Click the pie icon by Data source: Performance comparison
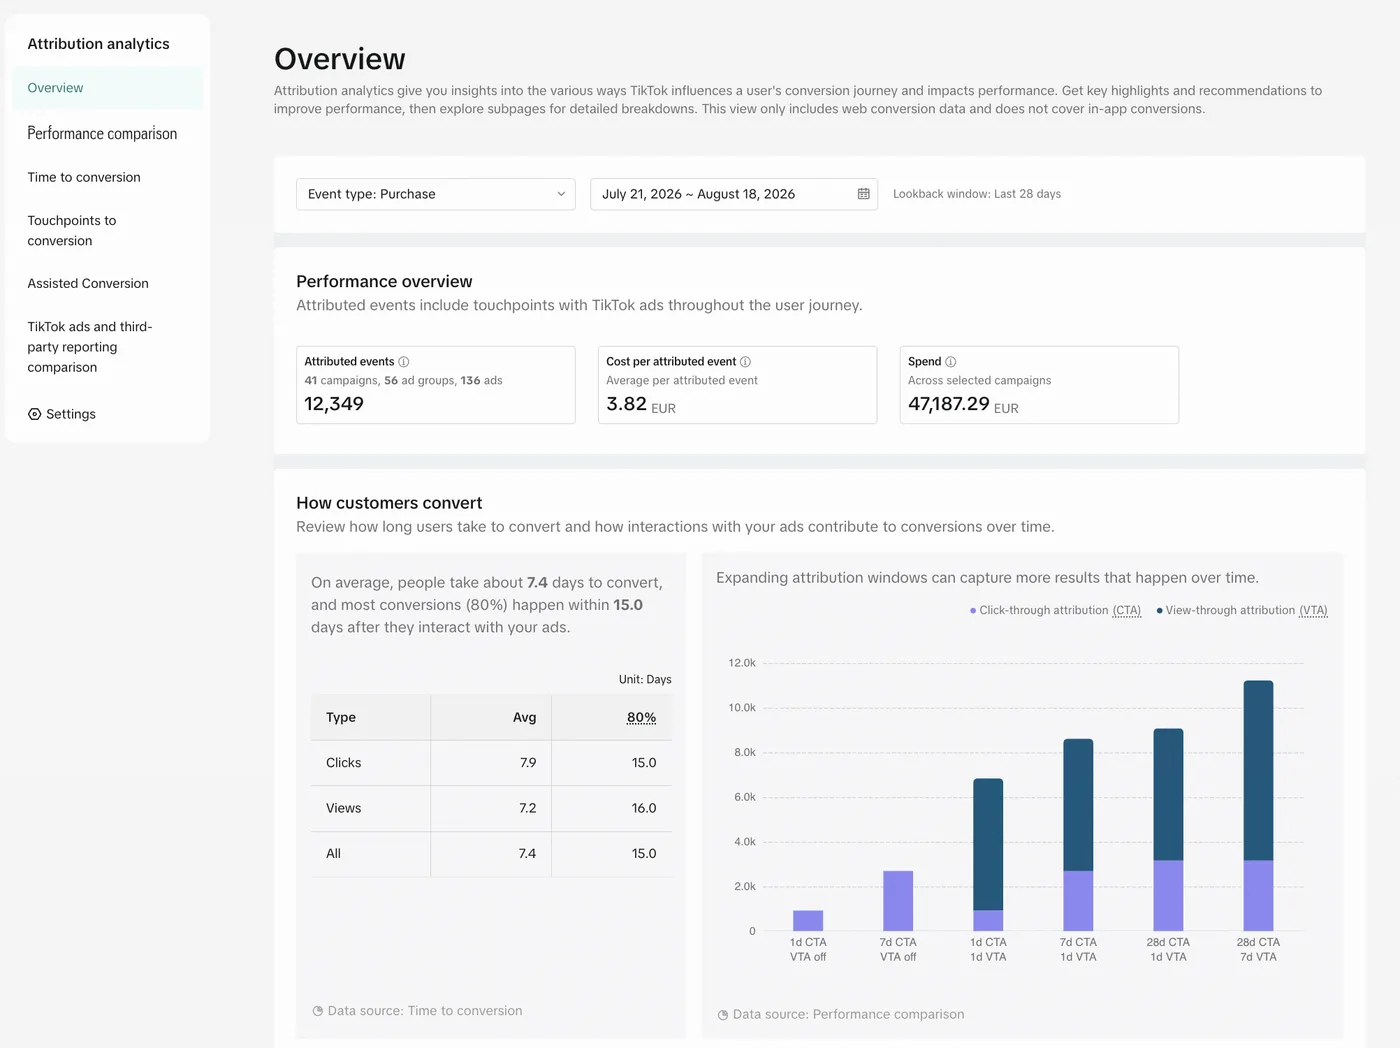This screenshot has height=1048, width=1400. tap(723, 1015)
